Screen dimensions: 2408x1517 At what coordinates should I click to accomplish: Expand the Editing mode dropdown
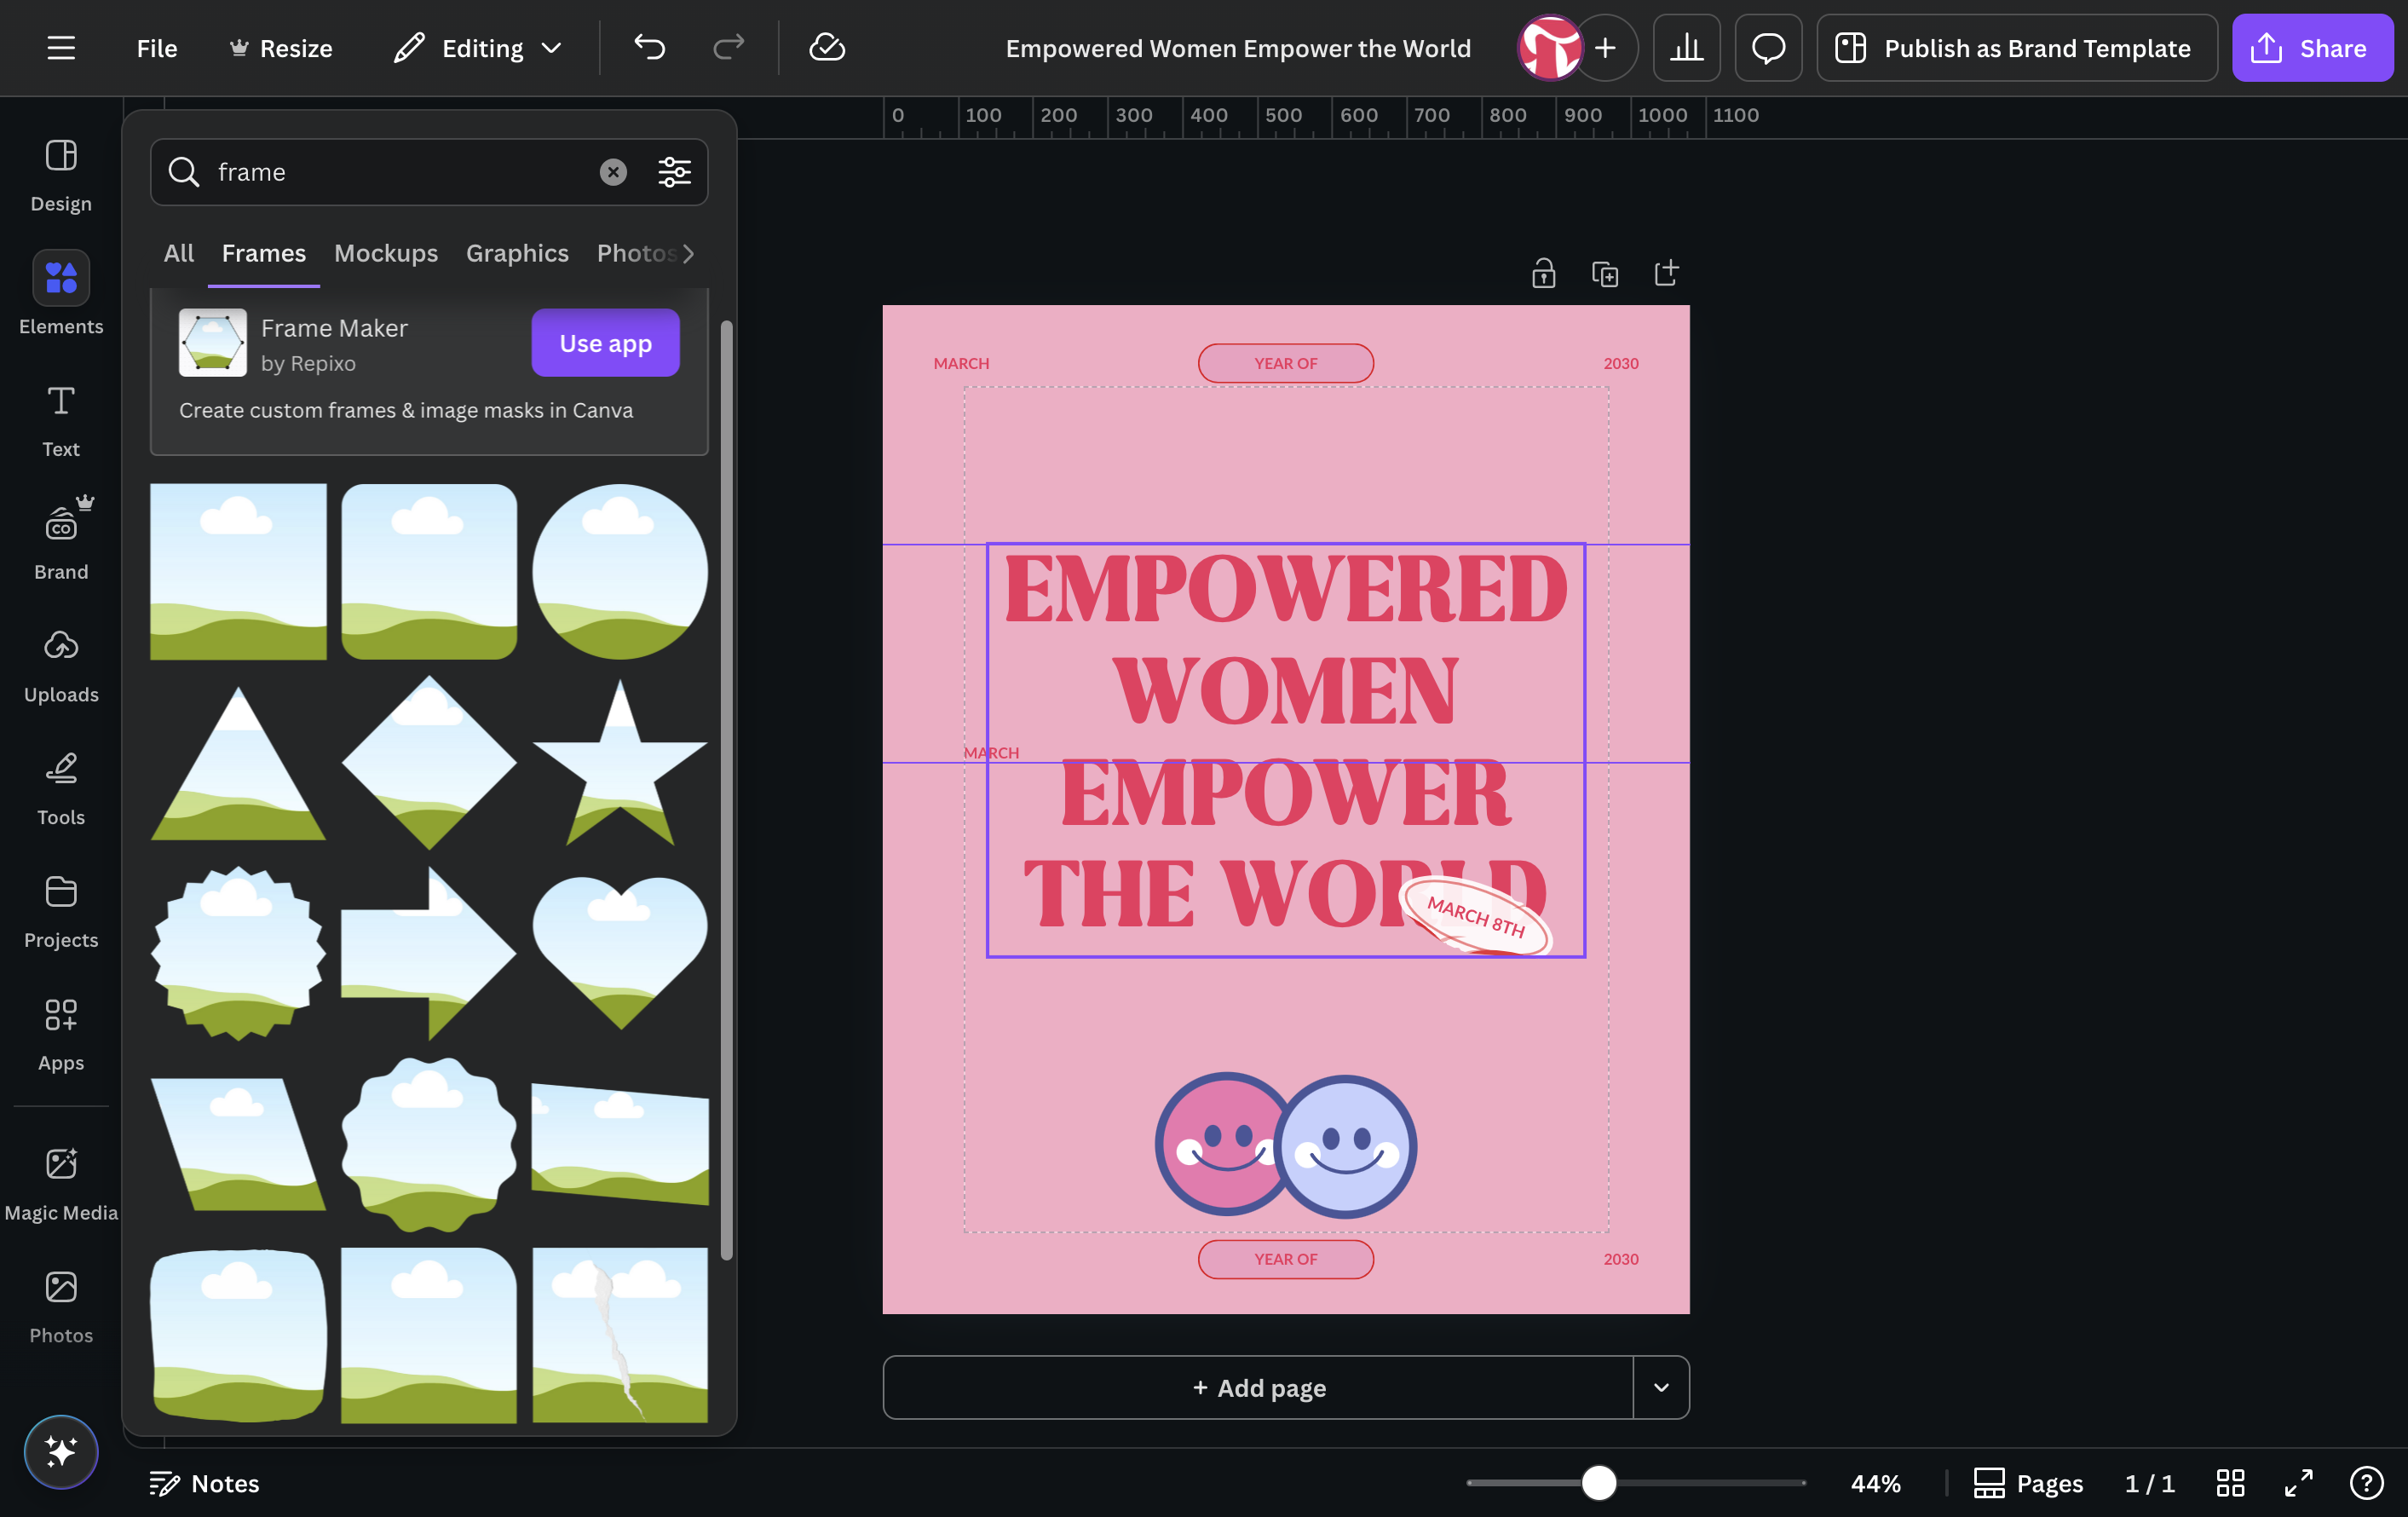pyautogui.click(x=478, y=48)
